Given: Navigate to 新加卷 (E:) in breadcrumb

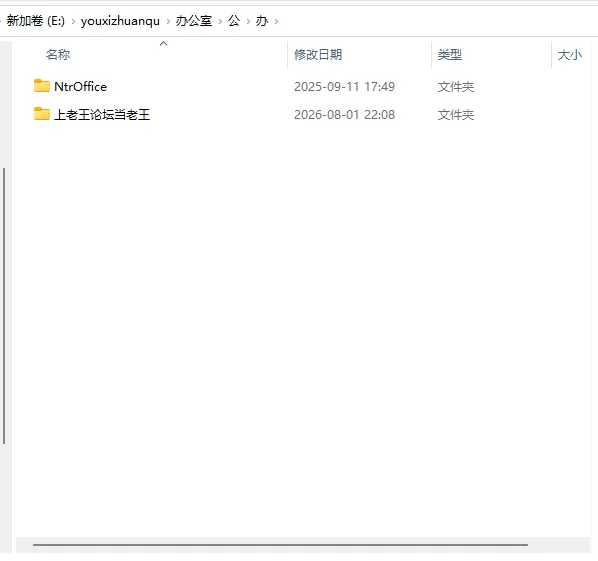Looking at the screenshot, I should (35, 21).
